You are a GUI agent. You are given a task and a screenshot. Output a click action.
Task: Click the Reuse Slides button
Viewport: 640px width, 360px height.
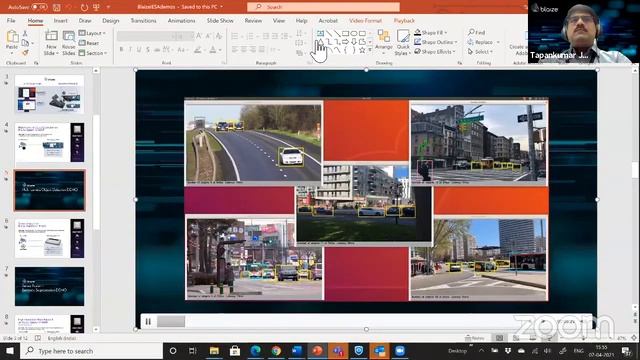tap(69, 42)
